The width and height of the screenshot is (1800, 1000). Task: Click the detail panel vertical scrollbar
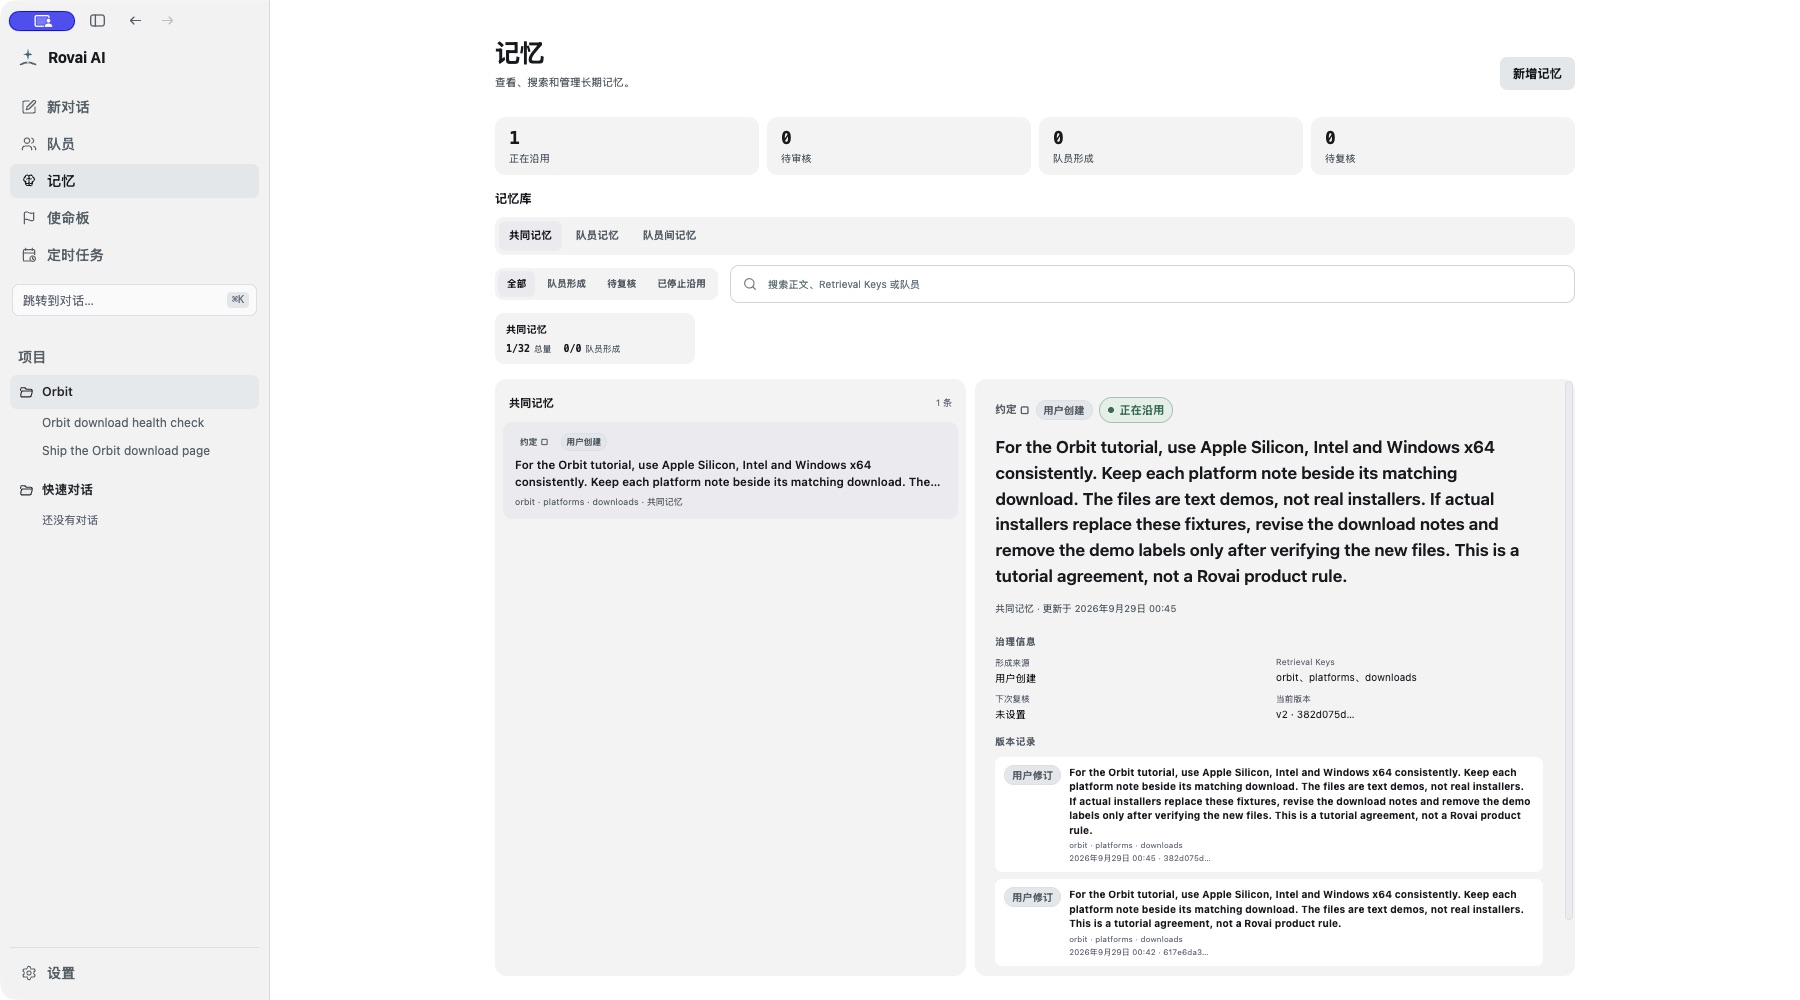[x=1569, y=650]
